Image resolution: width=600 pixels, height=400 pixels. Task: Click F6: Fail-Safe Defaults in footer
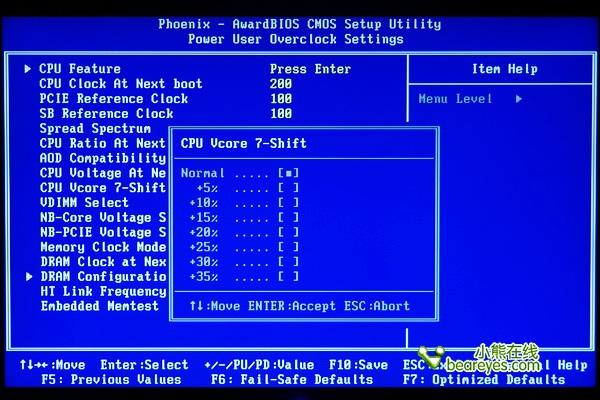(x=292, y=380)
